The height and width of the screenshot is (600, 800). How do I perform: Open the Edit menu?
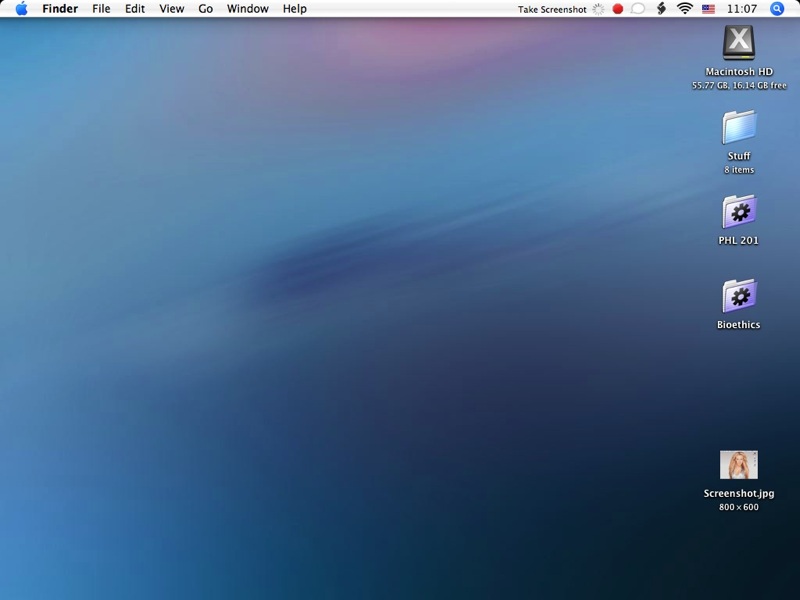tap(135, 9)
